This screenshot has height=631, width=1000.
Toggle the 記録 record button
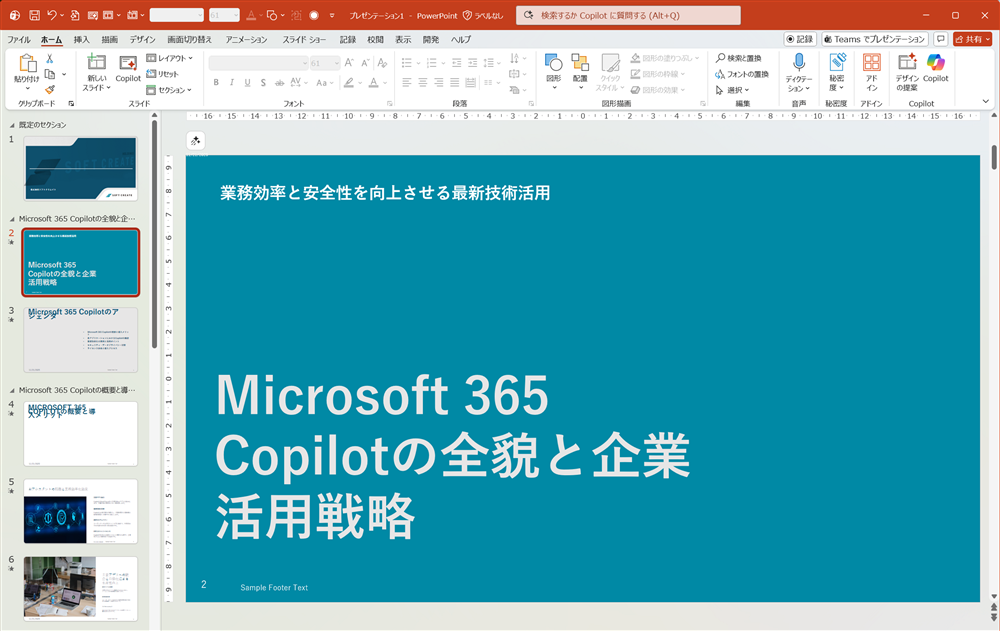coord(800,39)
